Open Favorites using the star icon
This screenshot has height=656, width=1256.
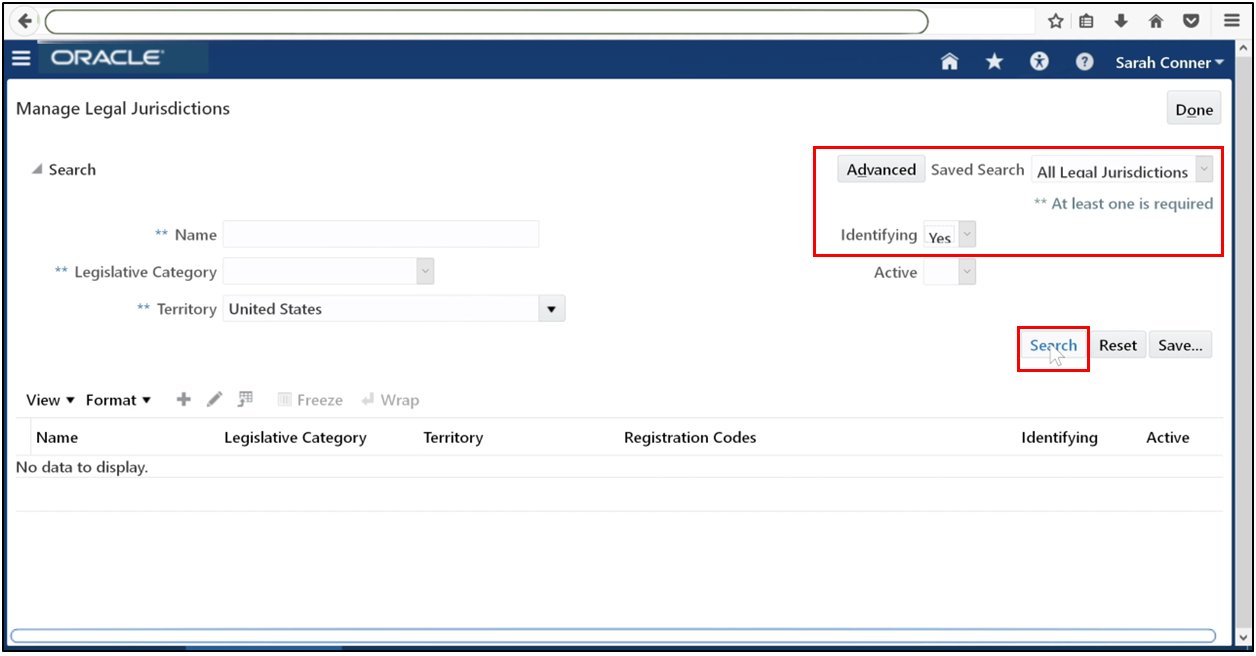click(x=993, y=61)
